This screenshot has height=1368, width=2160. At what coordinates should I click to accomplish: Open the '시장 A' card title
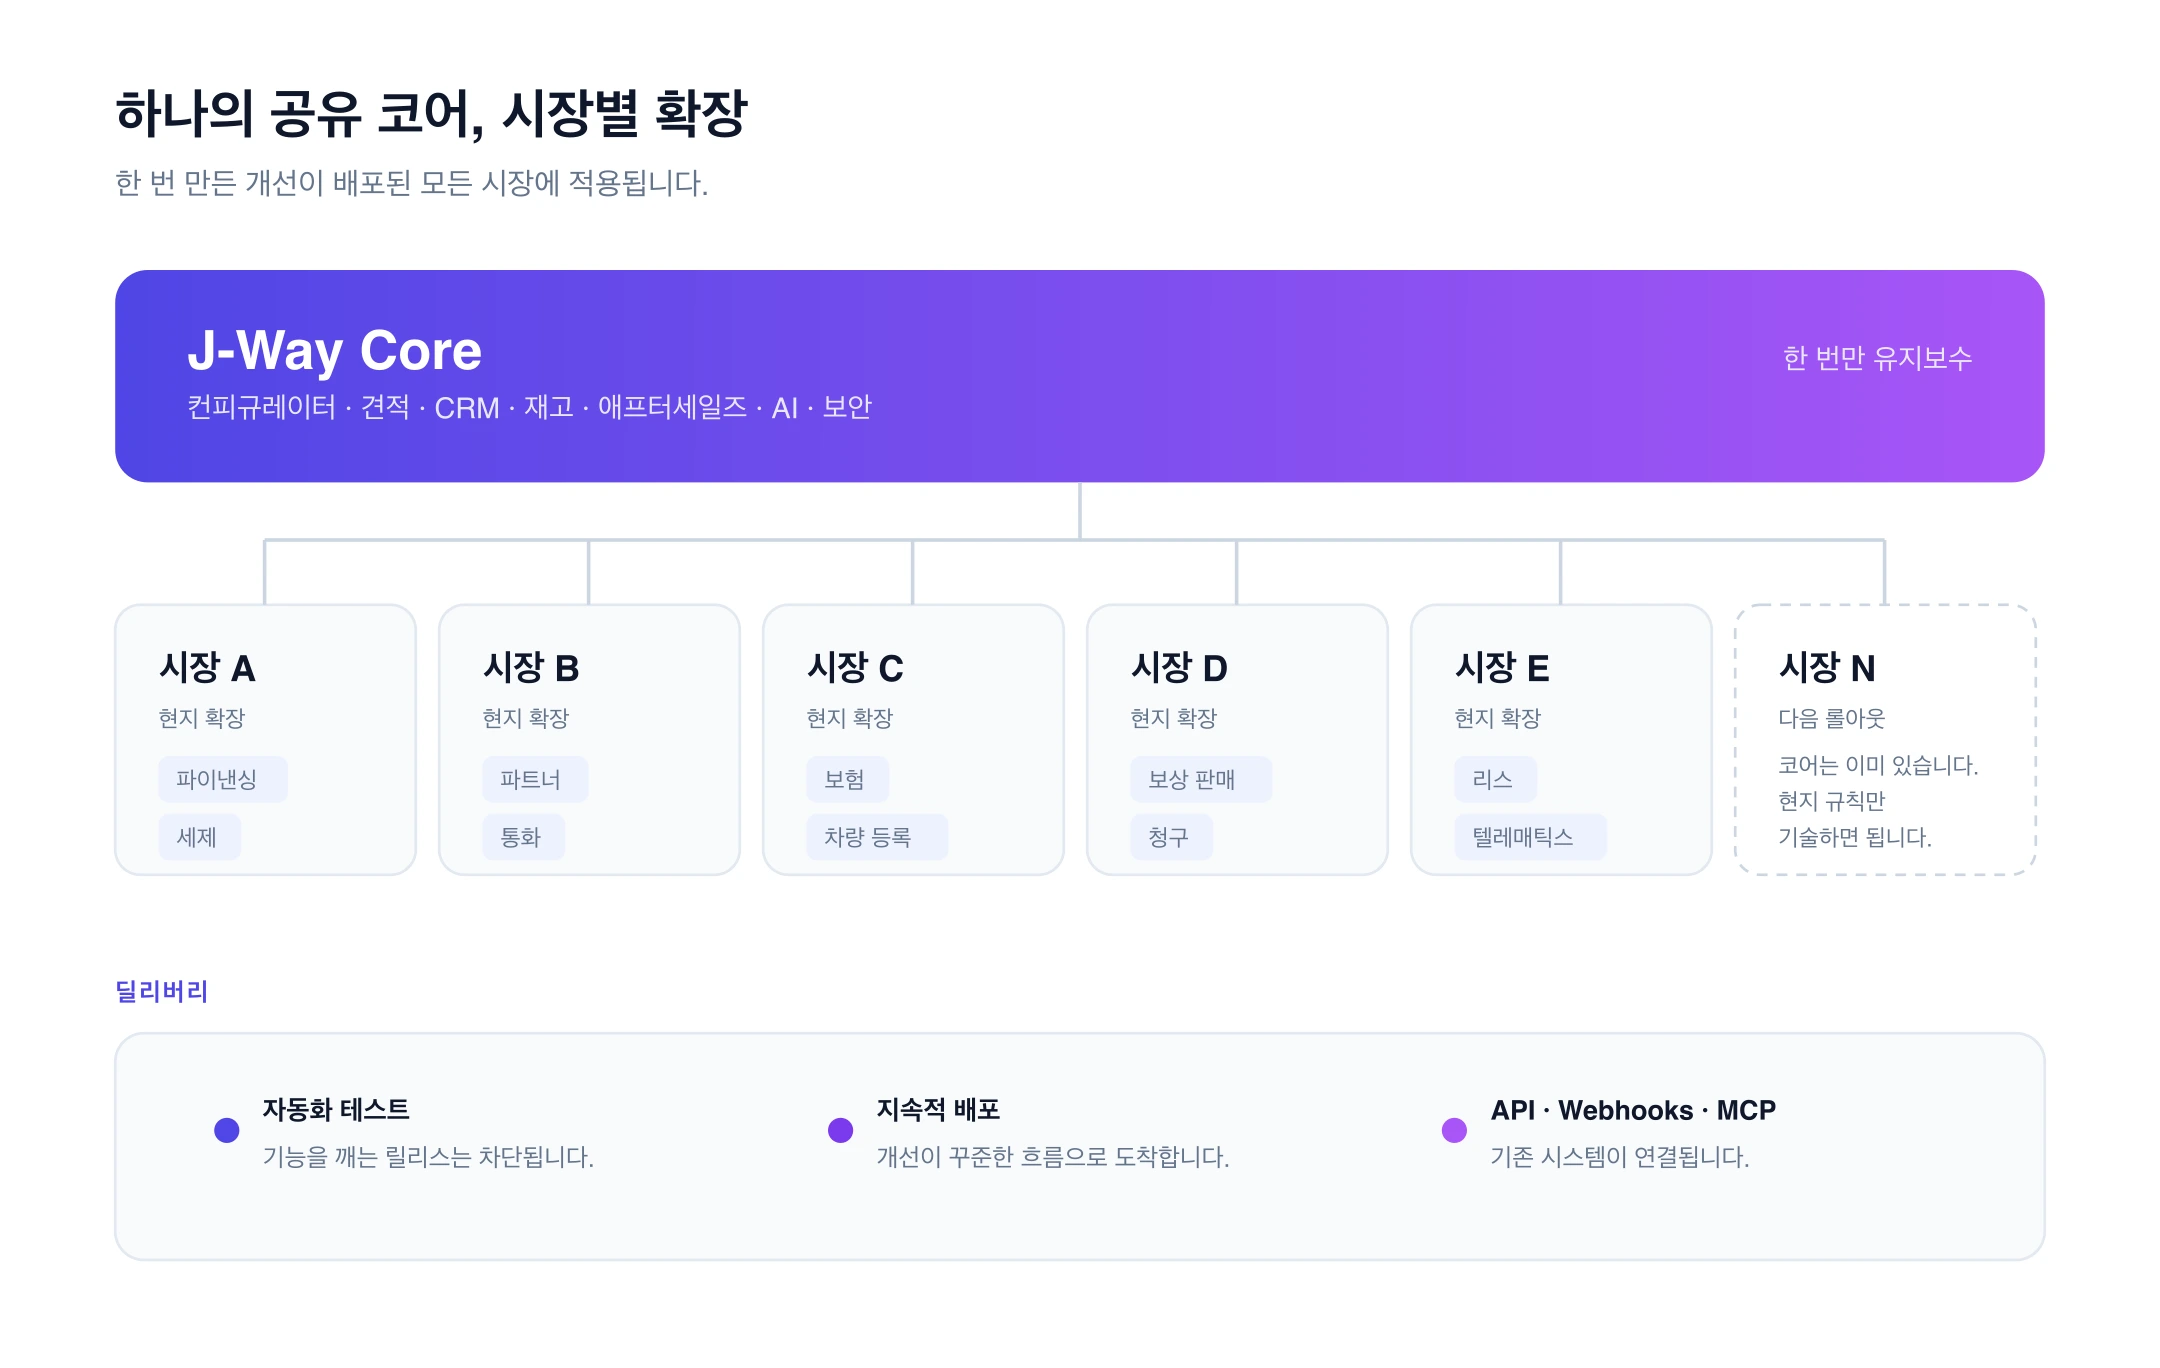point(207,668)
